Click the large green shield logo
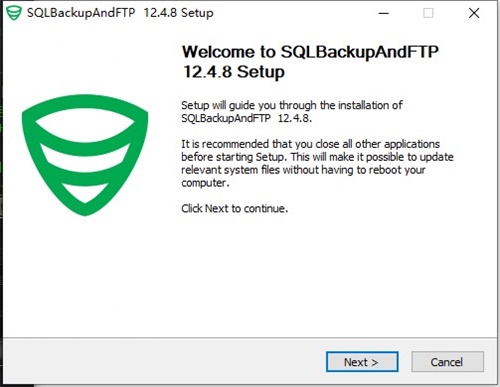 (85, 155)
